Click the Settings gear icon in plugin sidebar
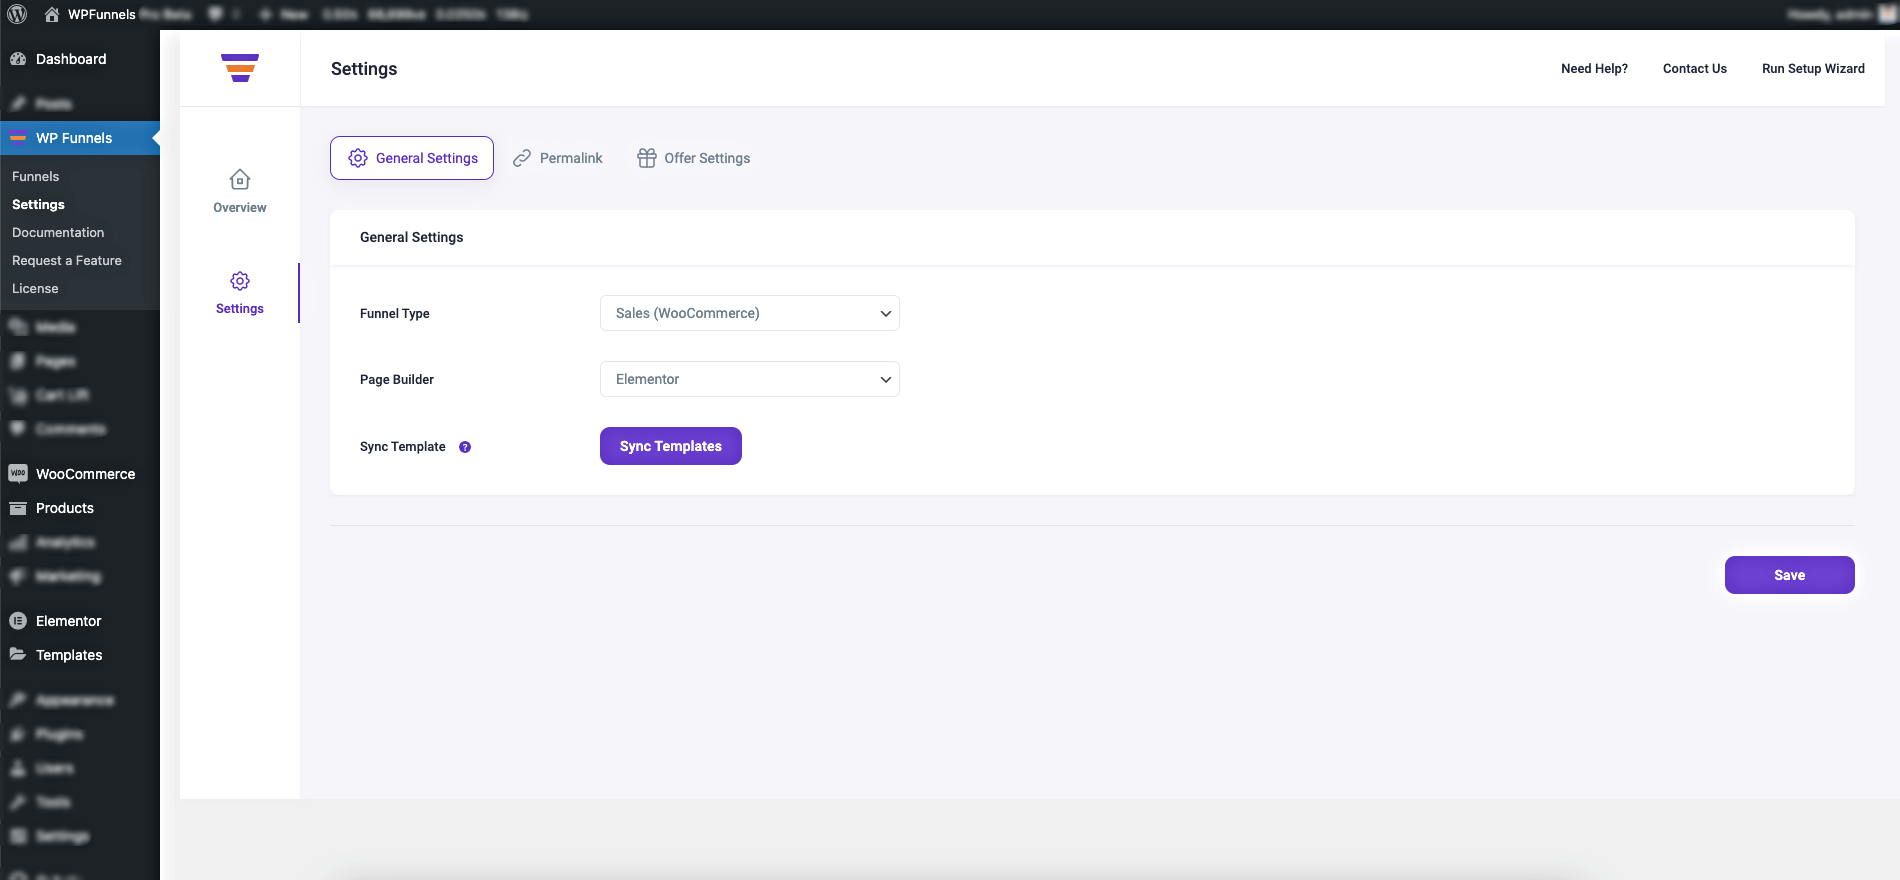The height and width of the screenshot is (880, 1900). pos(240,281)
